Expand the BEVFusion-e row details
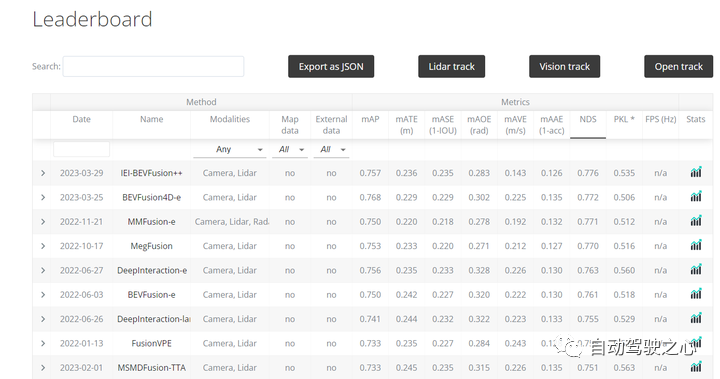720x379 pixels. click(43, 295)
